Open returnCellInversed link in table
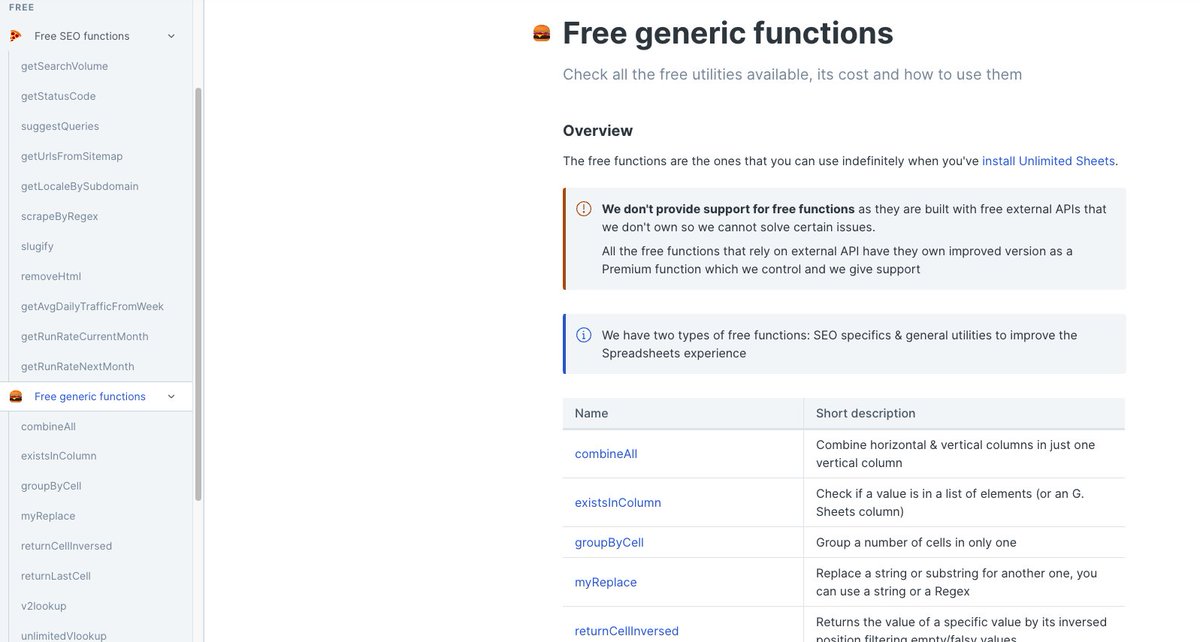The image size is (1200, 642). pyautogui.click(x=627, y=631)
